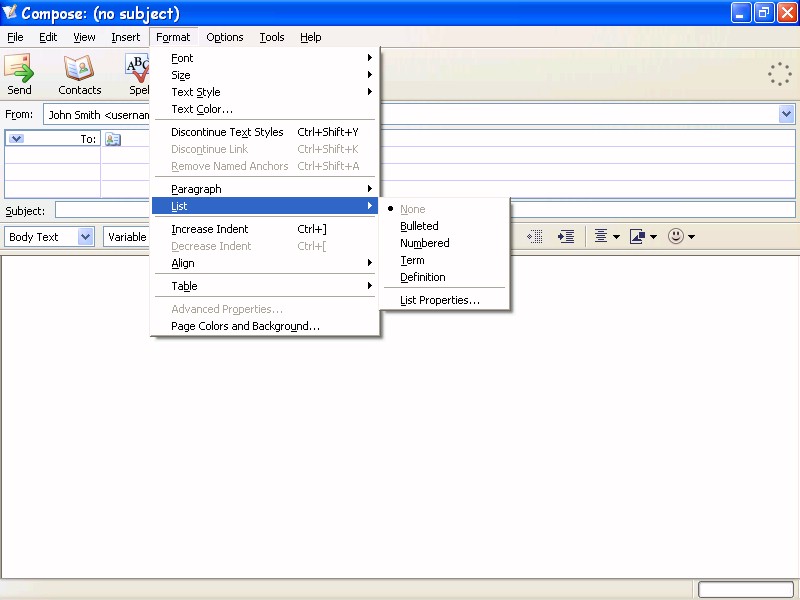Open Page Colors and Background
The height and width of the screenshot is (600, 800).
(265, 326)
